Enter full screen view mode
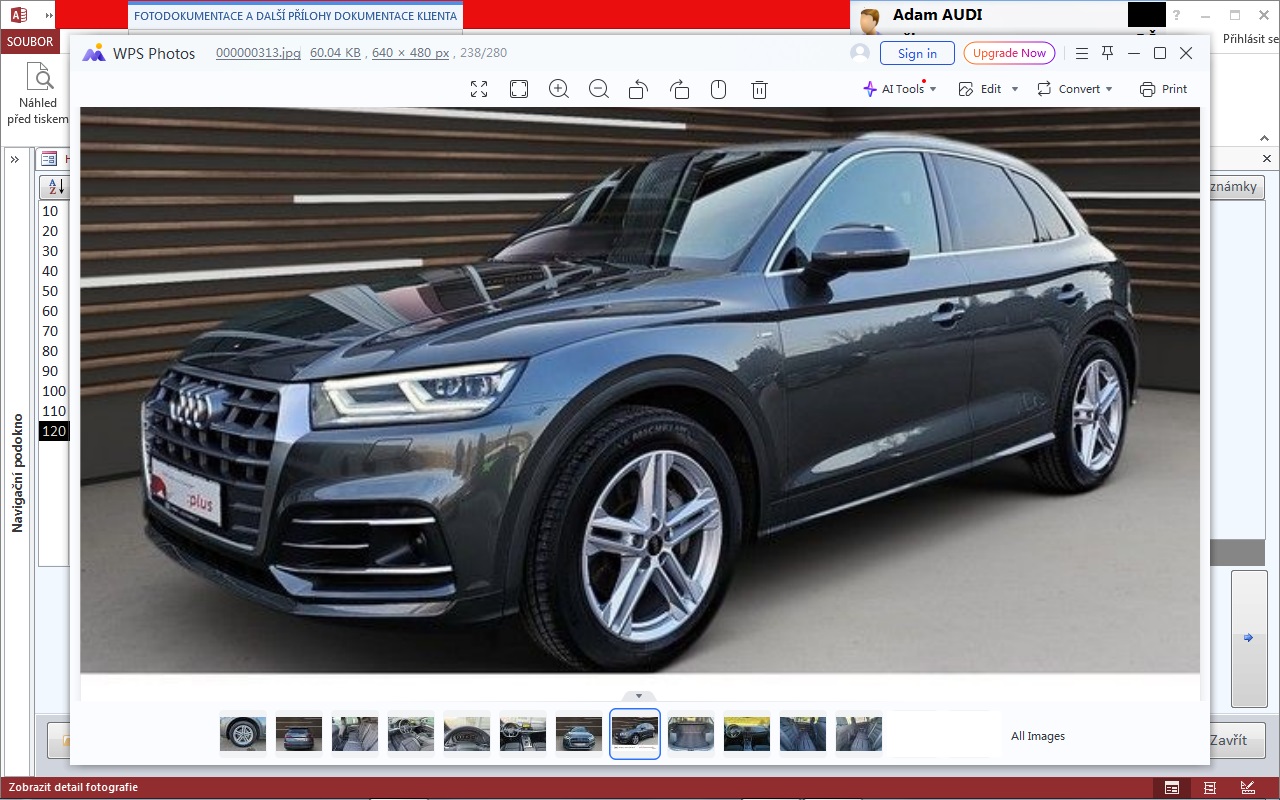1280x800 pixels. (x=479, y=89)
